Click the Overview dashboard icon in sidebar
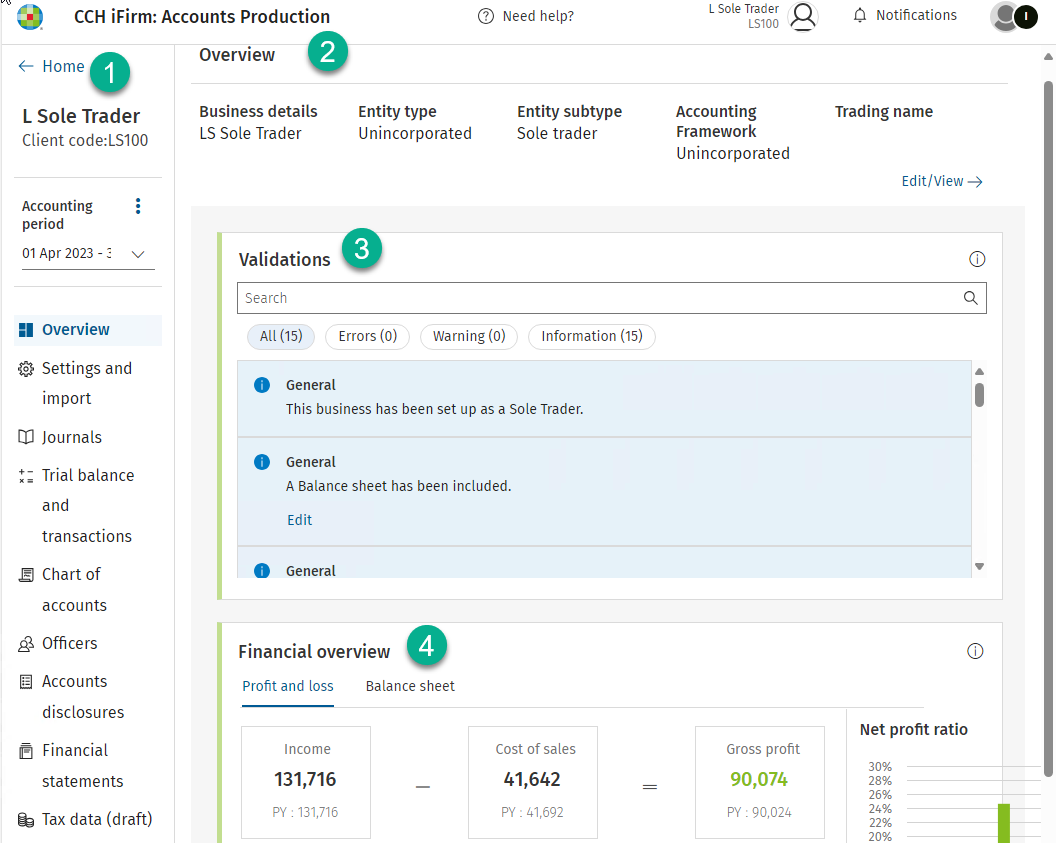1056x843 pixels. click(x=26, y=330)
